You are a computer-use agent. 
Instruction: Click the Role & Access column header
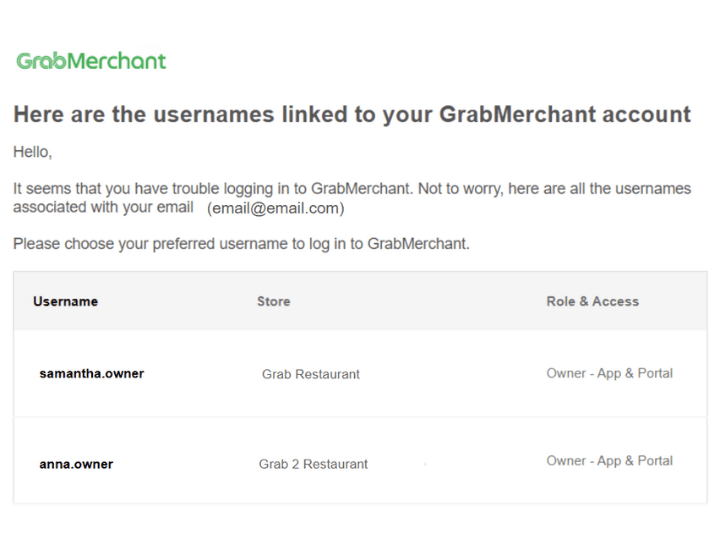pyautogui.click(x=592, y=301)
